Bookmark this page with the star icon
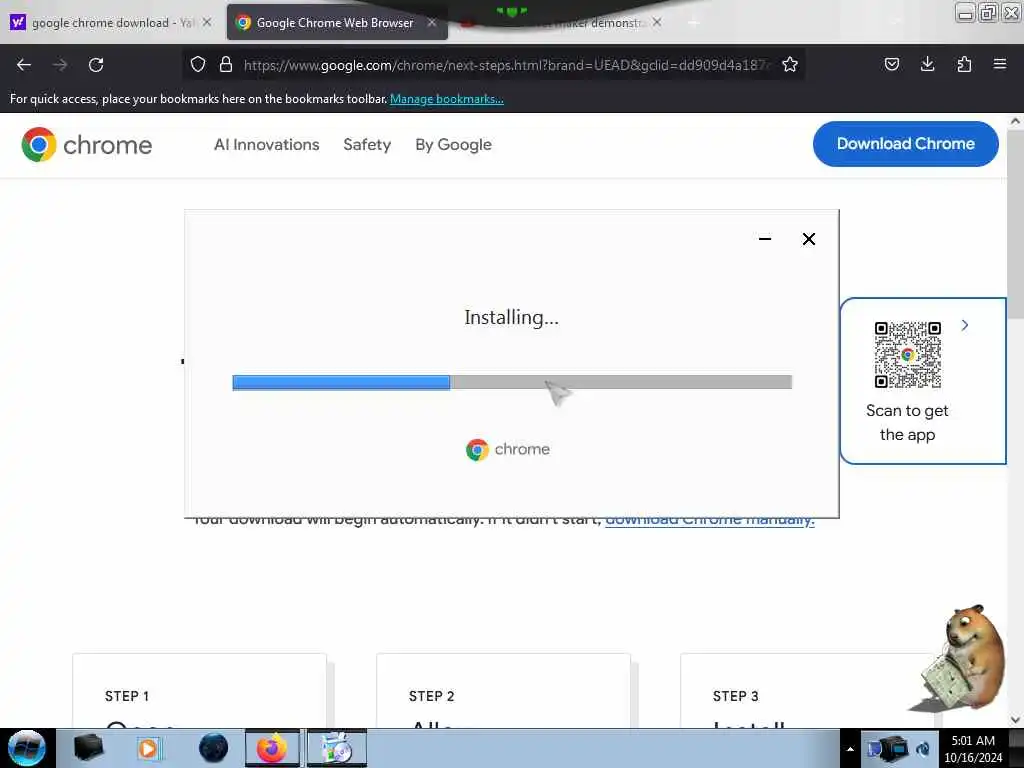The width and height of the screenshot is (1024, 768). [x=790, y=64]
